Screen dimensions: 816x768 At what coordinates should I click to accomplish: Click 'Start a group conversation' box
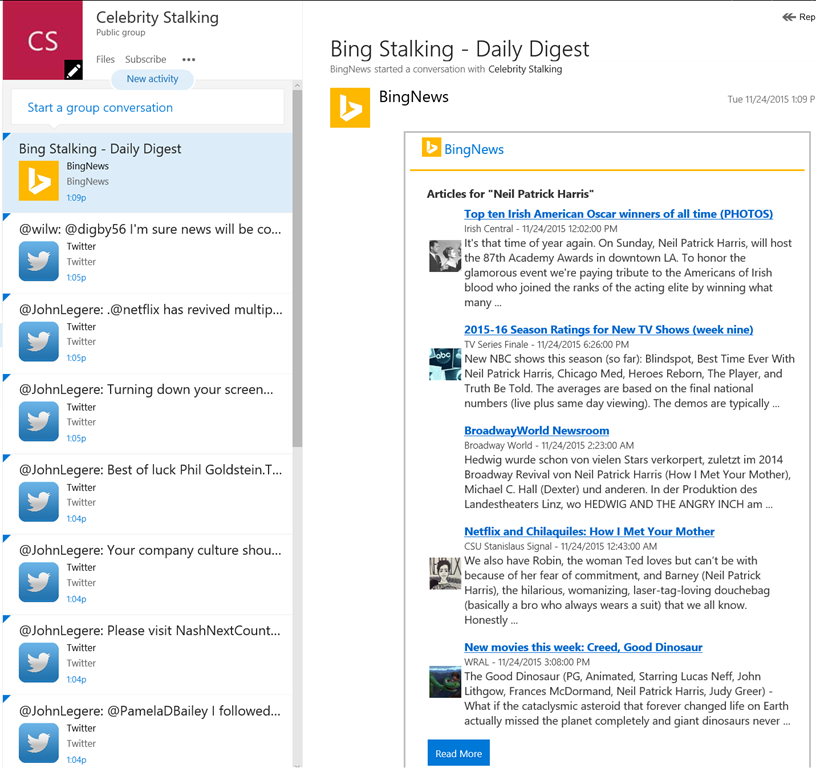point(148,107)
